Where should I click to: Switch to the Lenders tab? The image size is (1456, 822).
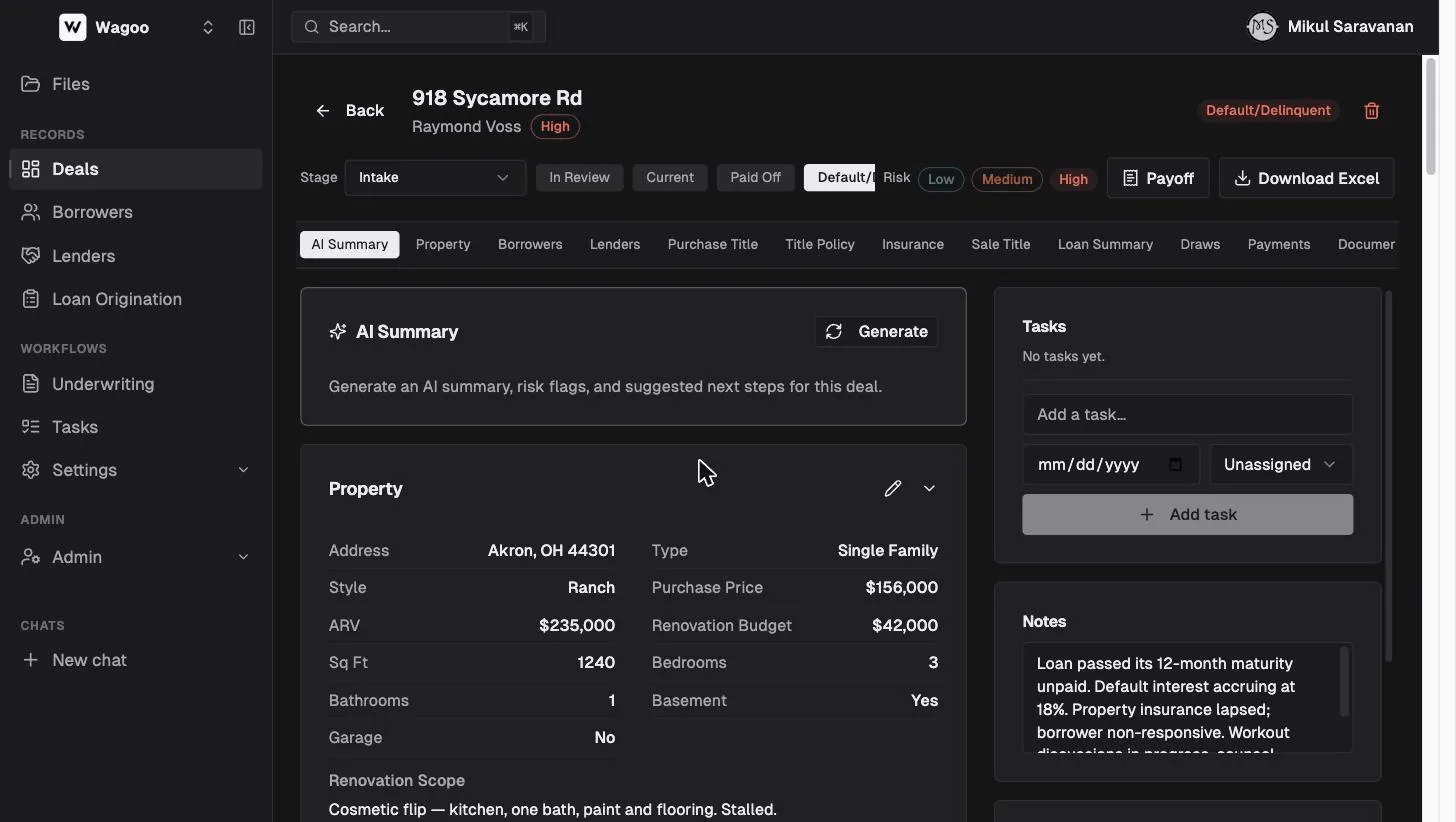coord(615,245)
